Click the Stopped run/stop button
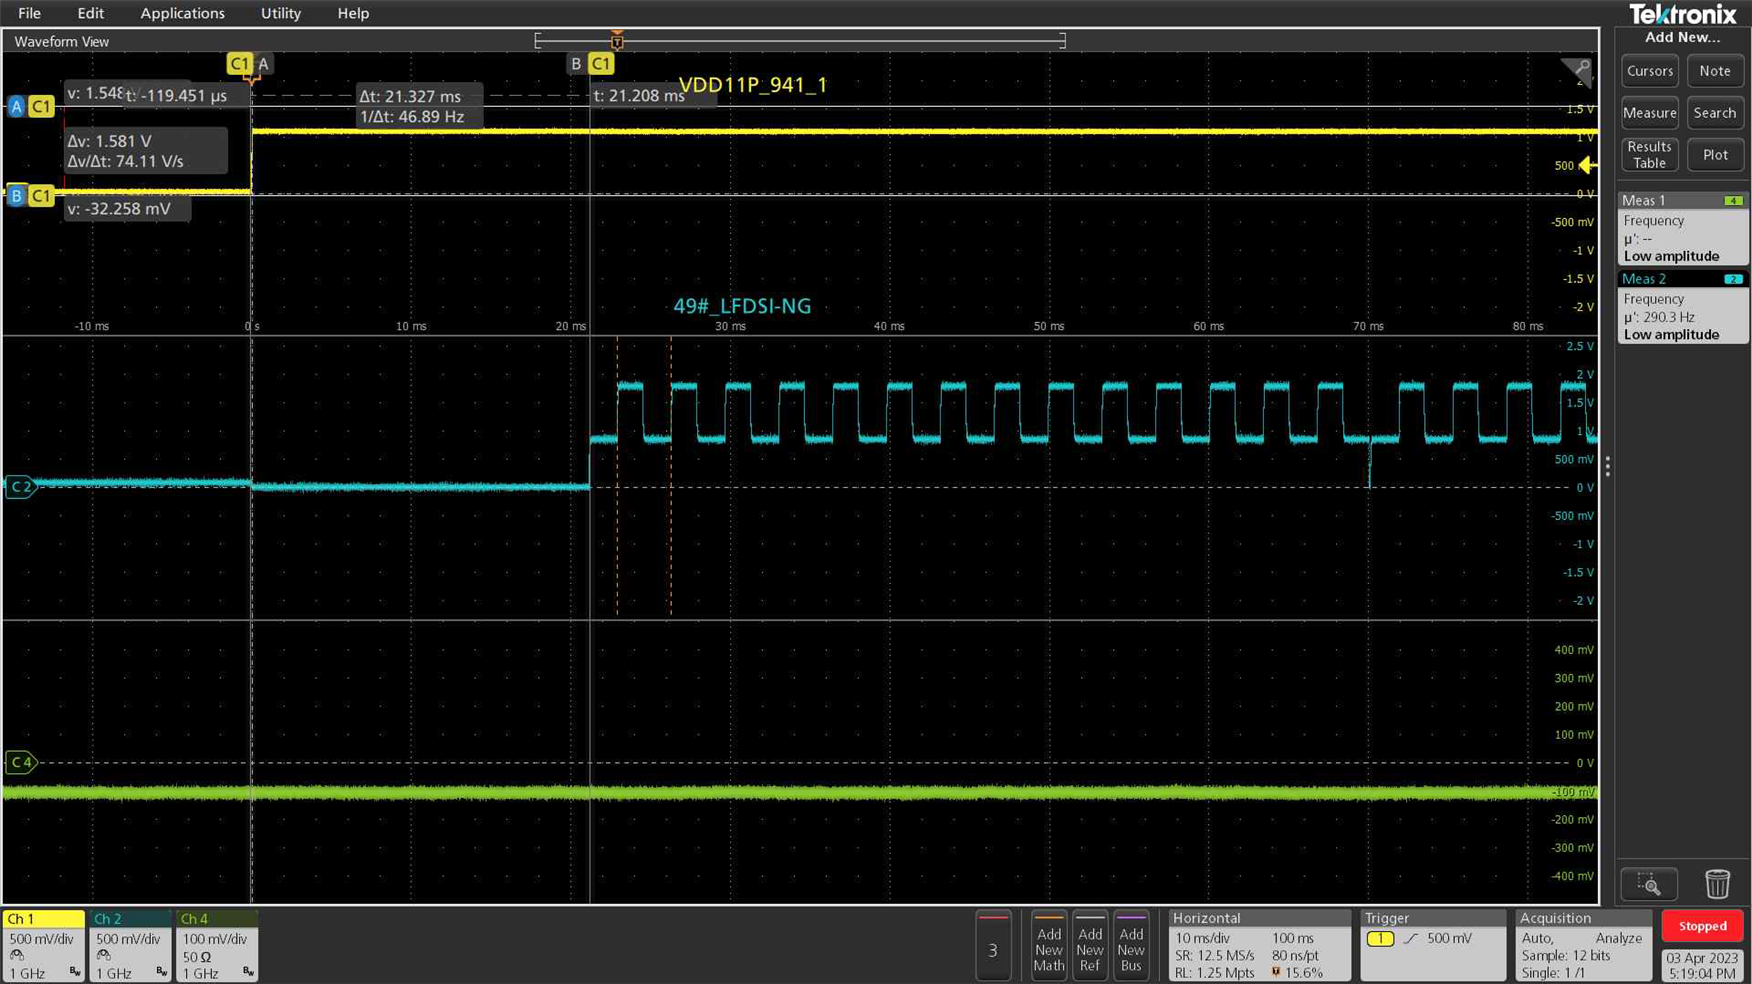 (1702, 926)
